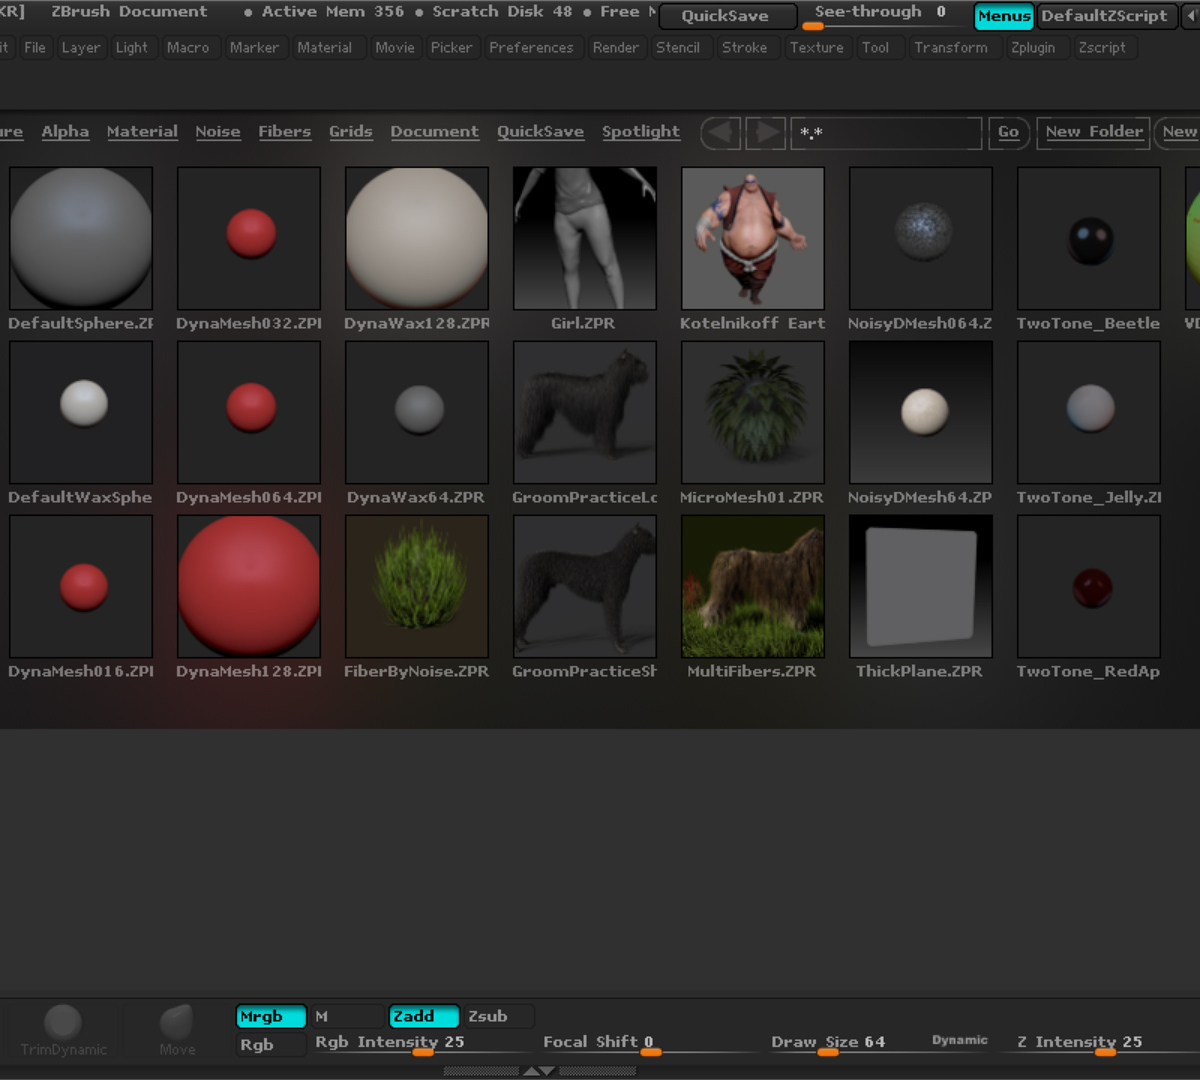Open the DynaMesh064 project thumbnail

(x=249, y=412)
